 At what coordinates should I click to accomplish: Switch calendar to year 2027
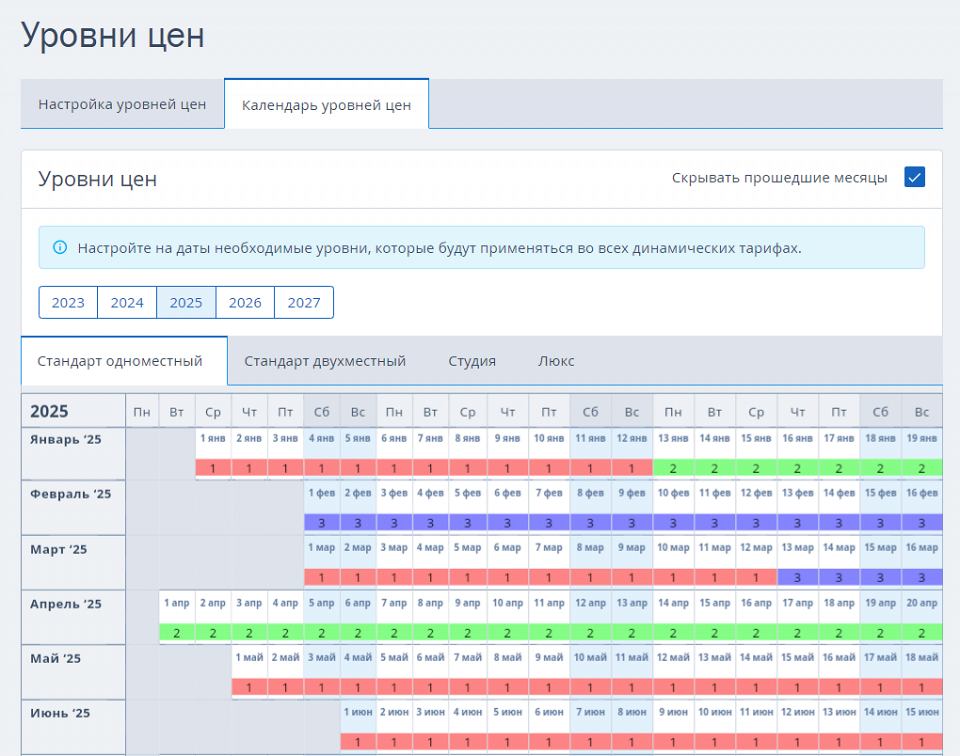304,302
